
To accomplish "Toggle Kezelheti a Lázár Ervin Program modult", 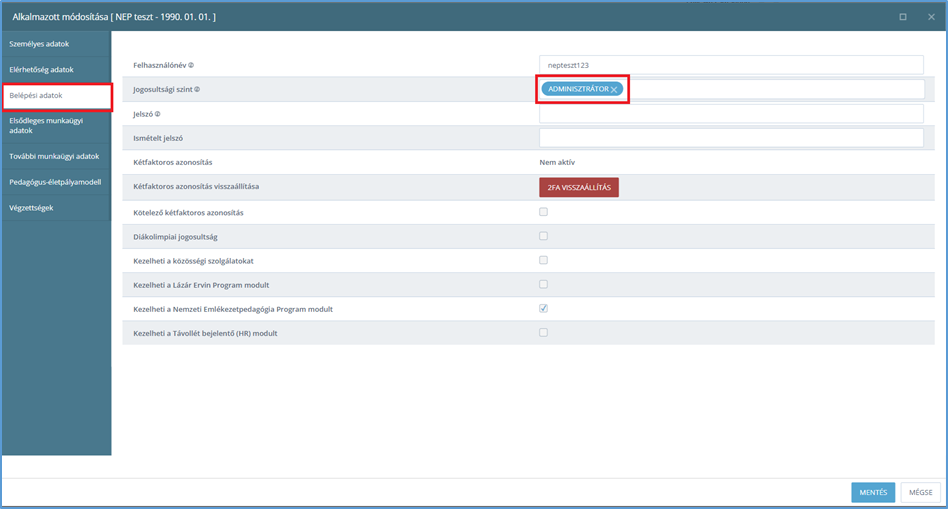I will [x=544, y=285].
